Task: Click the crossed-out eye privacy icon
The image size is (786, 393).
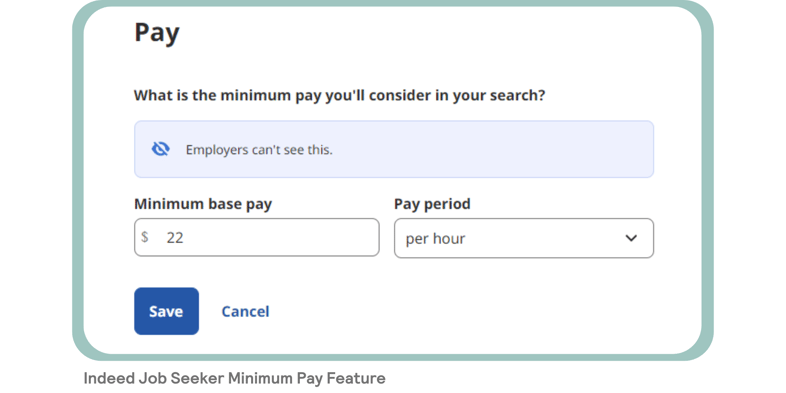Action: 160,149
